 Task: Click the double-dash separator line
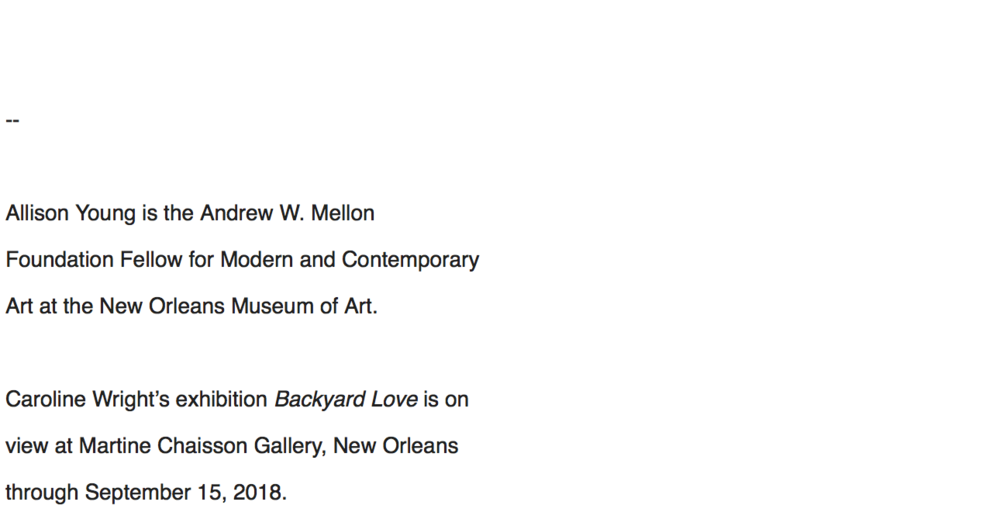pos(12,120)
